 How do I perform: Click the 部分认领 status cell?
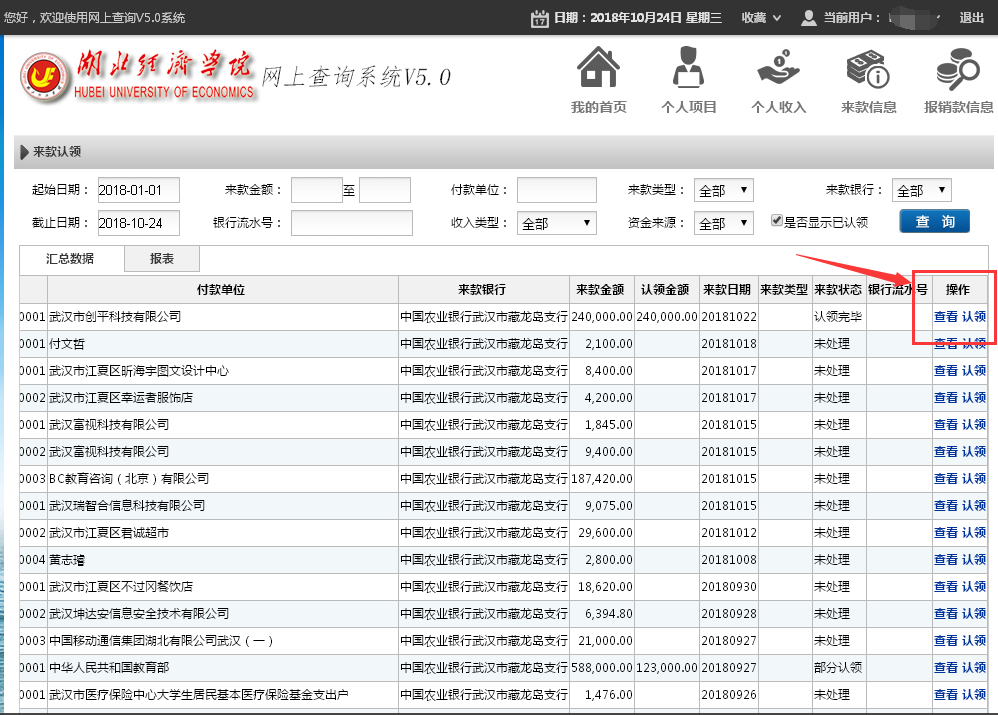pos(838,667)
